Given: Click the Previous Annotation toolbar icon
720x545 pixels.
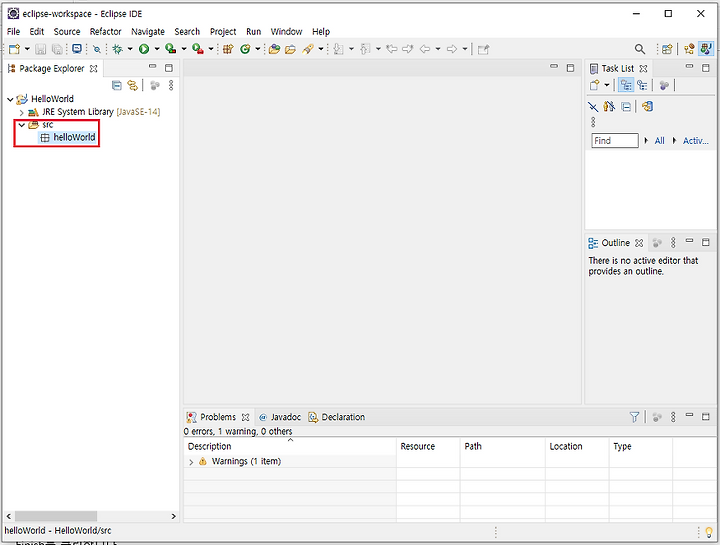Looking at the screenshot, I should point(366,49).
